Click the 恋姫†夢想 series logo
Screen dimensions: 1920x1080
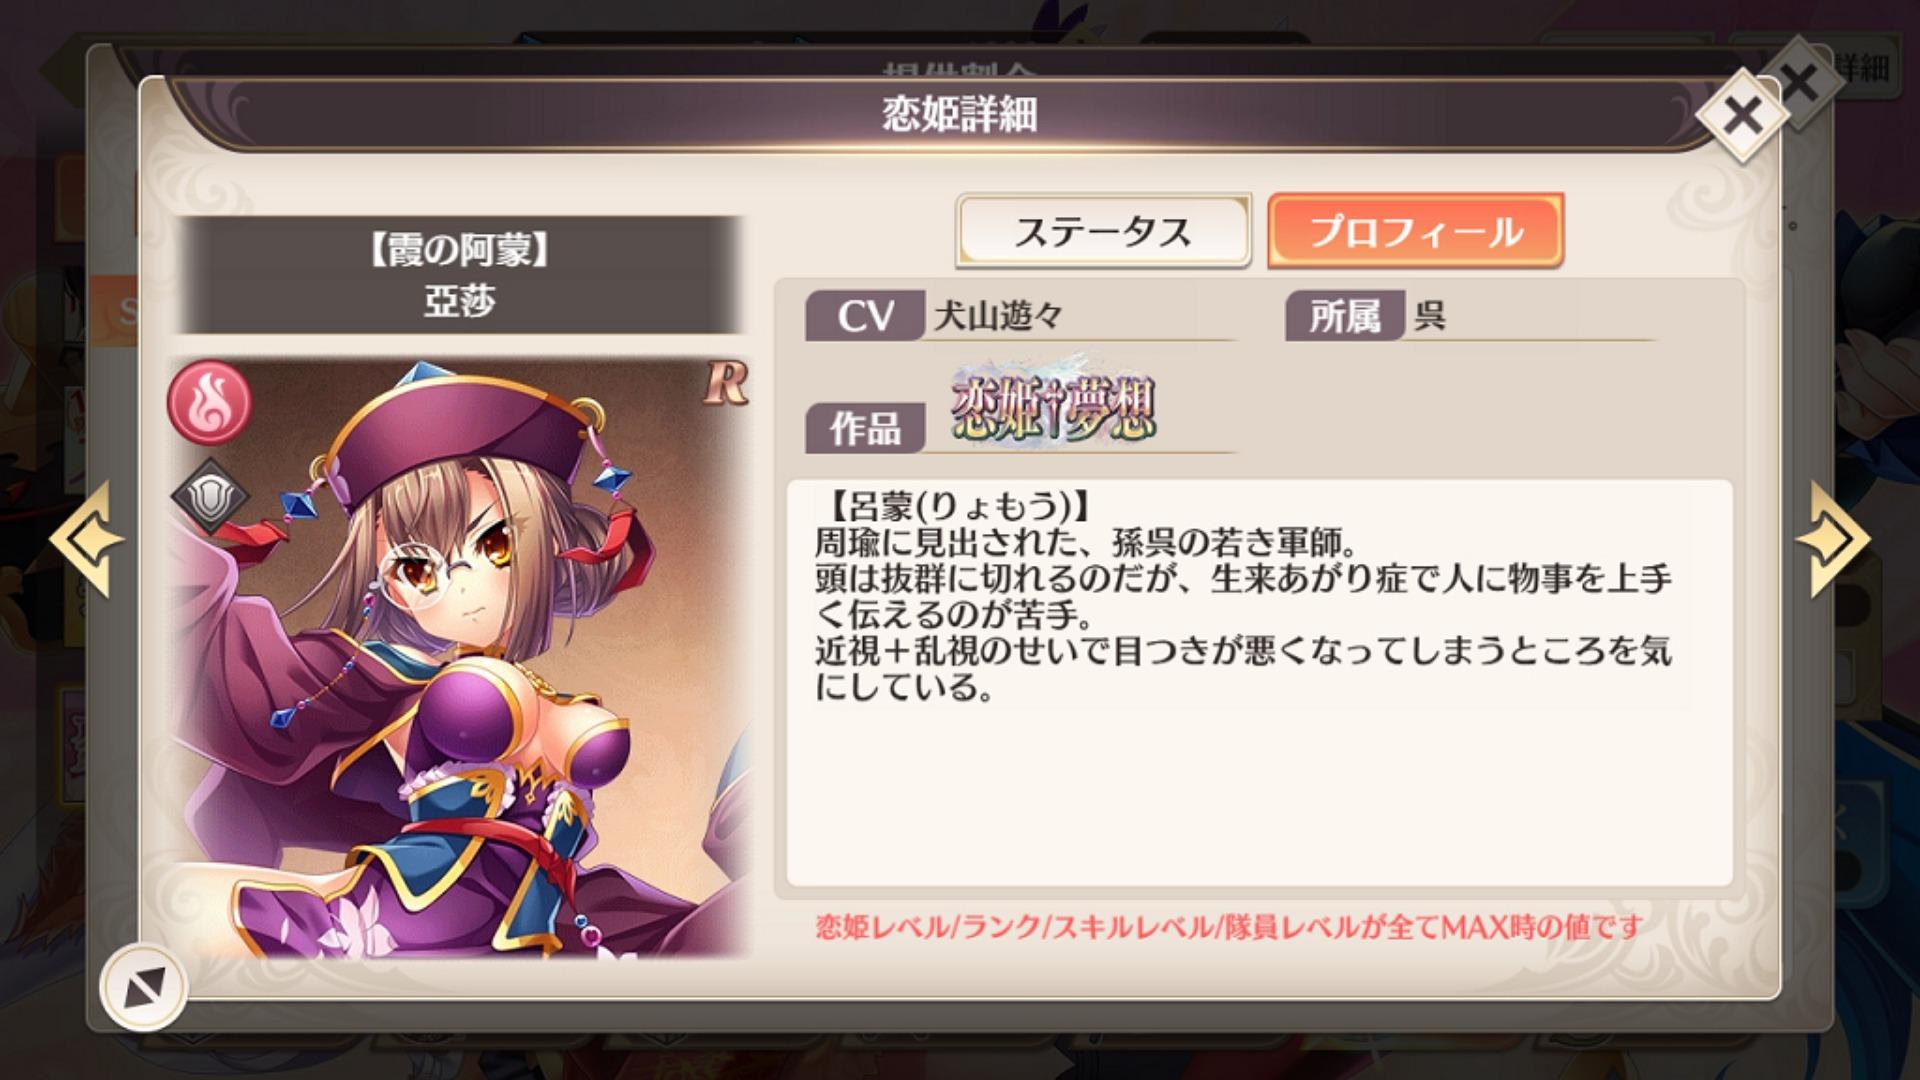[1053, 402]
